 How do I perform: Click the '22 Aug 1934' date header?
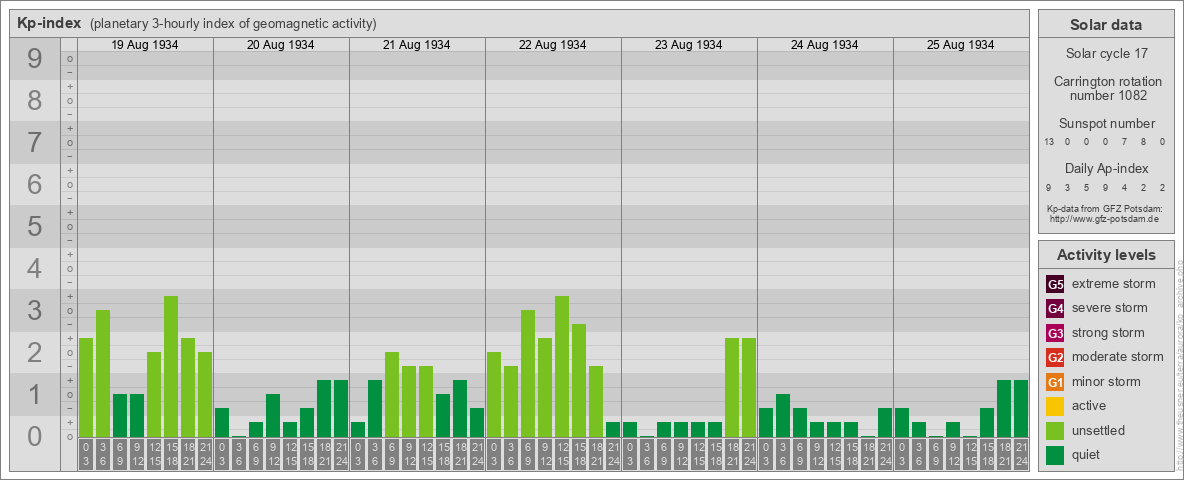pos(553,45)
